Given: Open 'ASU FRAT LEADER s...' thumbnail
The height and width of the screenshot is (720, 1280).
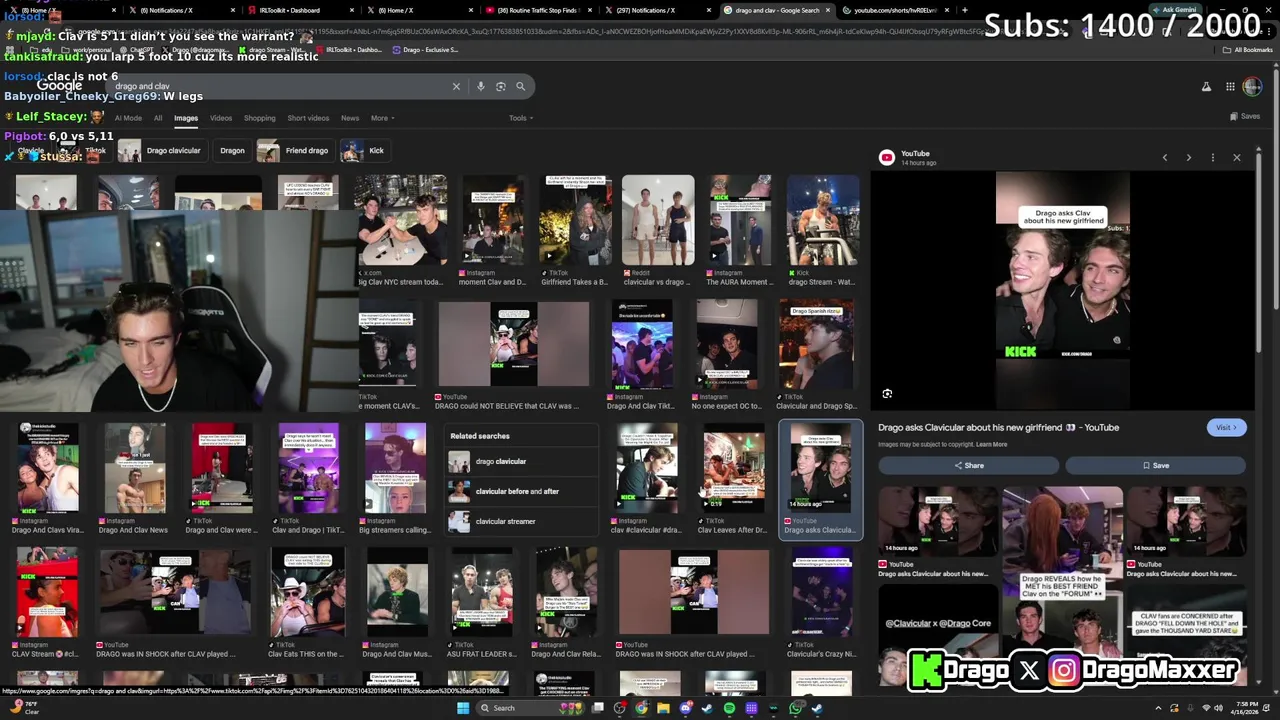Looking at the screenshot, I should [x=481, y=593].
